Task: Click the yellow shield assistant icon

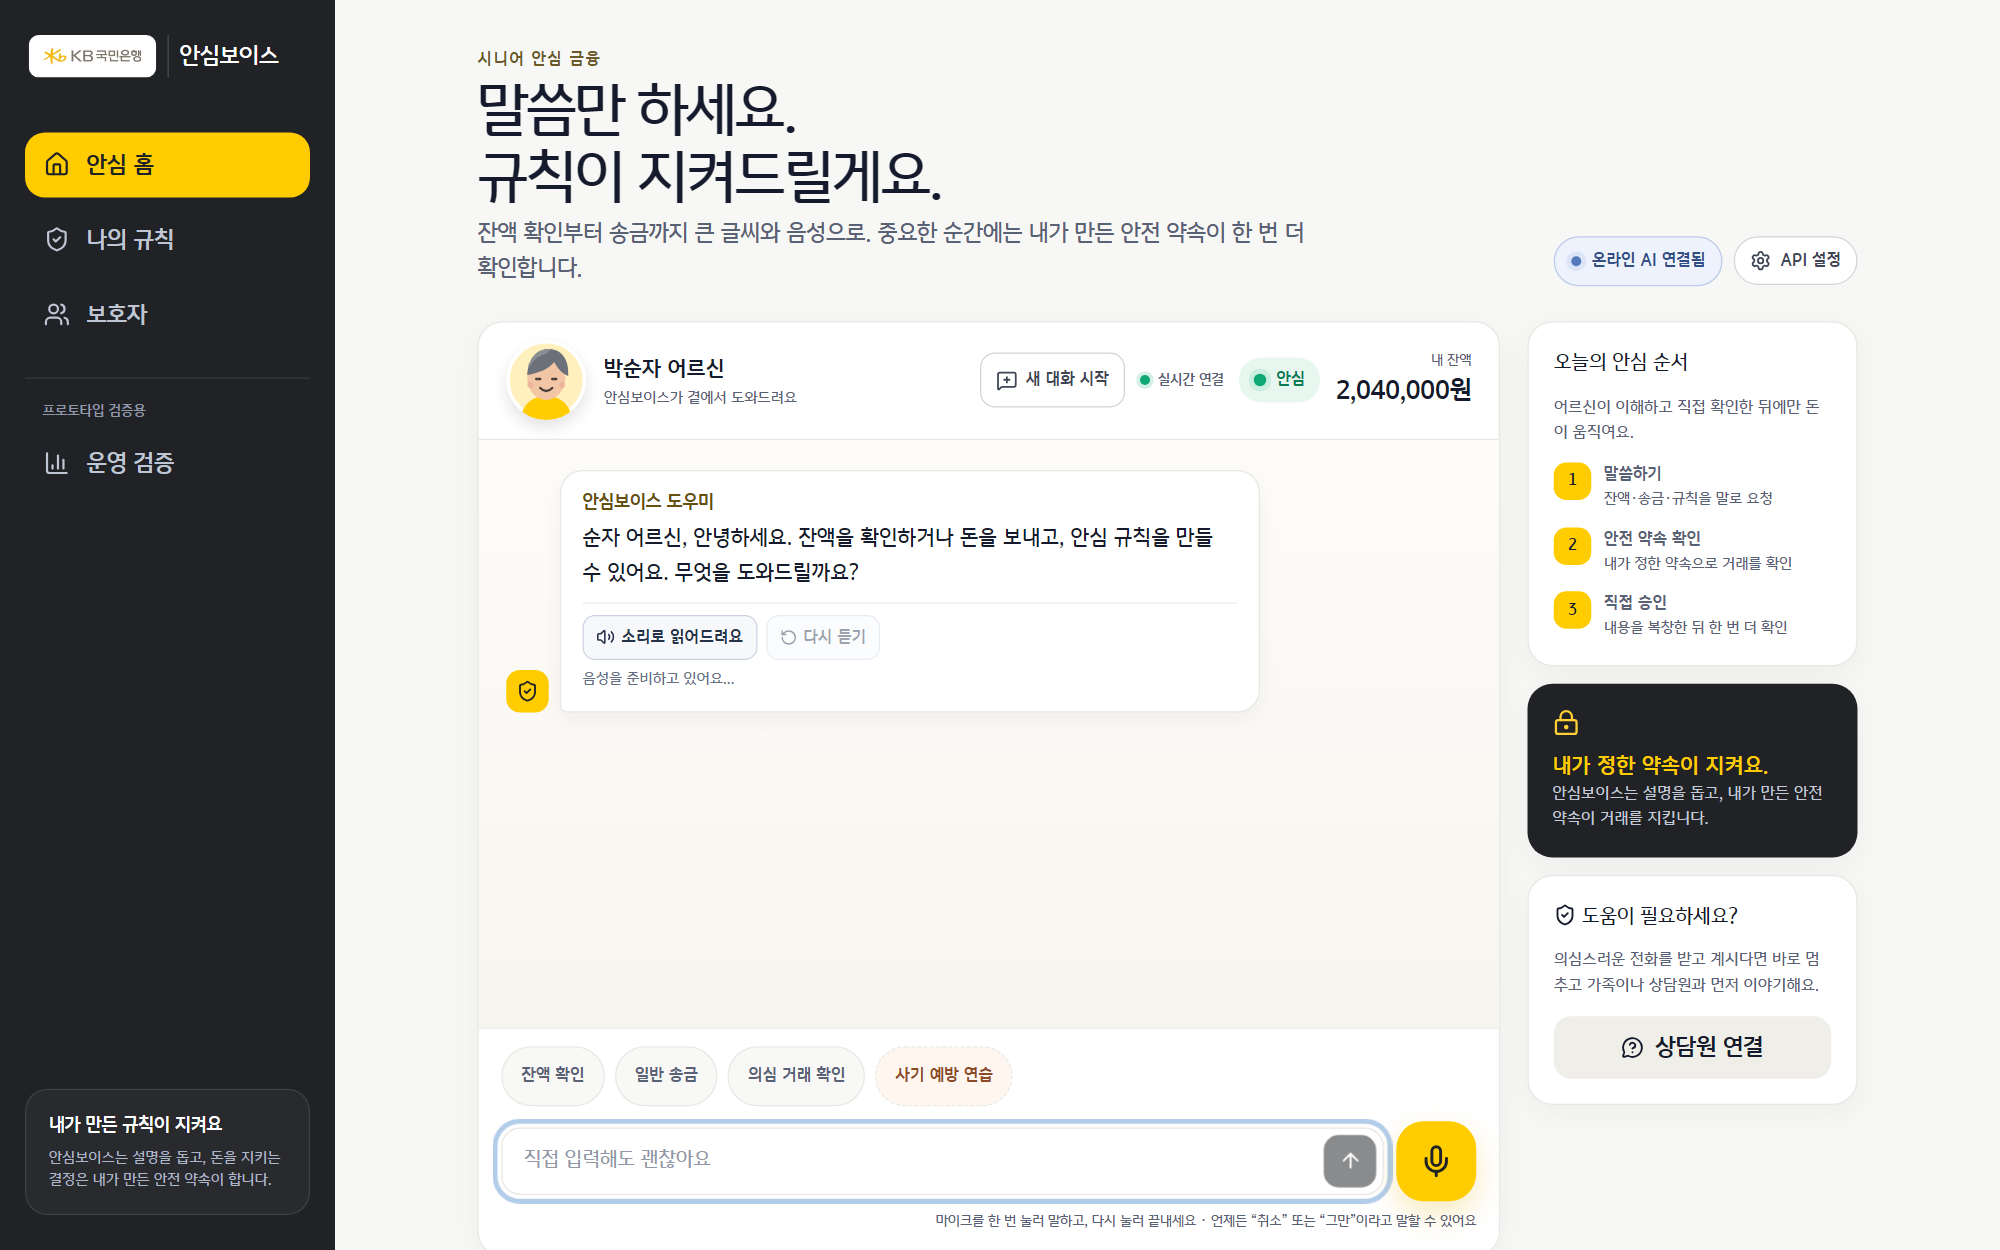Action: pos(527,691)
